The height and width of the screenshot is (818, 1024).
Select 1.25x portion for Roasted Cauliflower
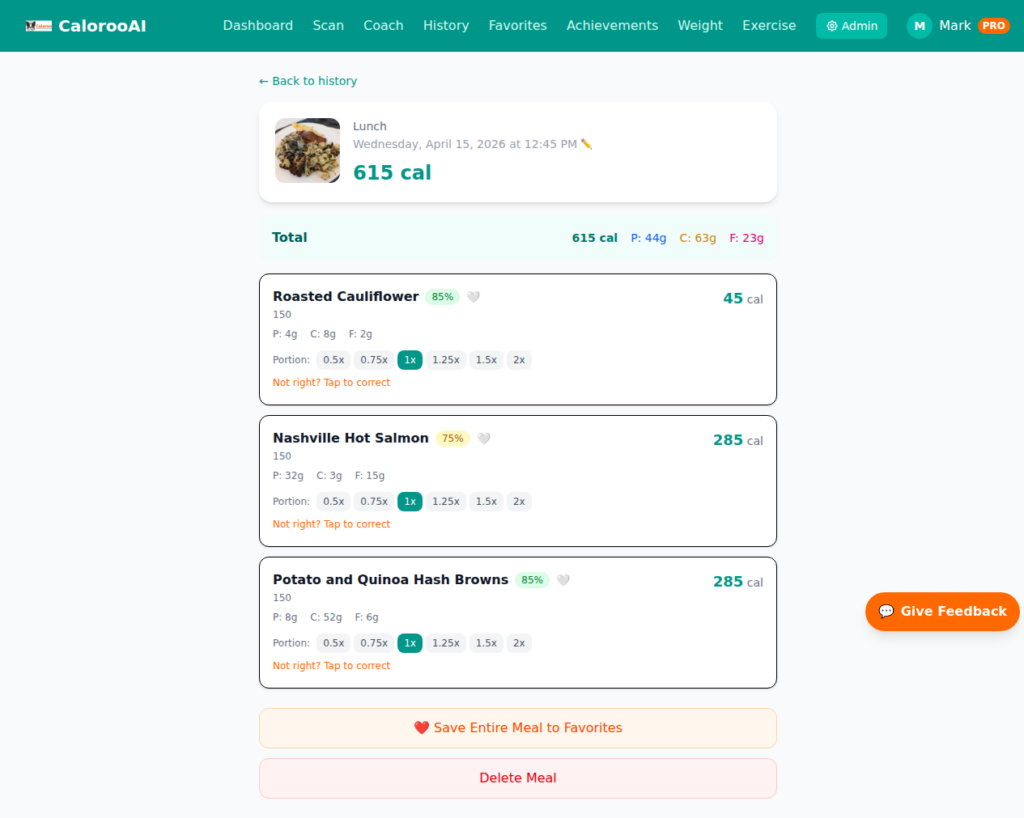tap(446, 360)
